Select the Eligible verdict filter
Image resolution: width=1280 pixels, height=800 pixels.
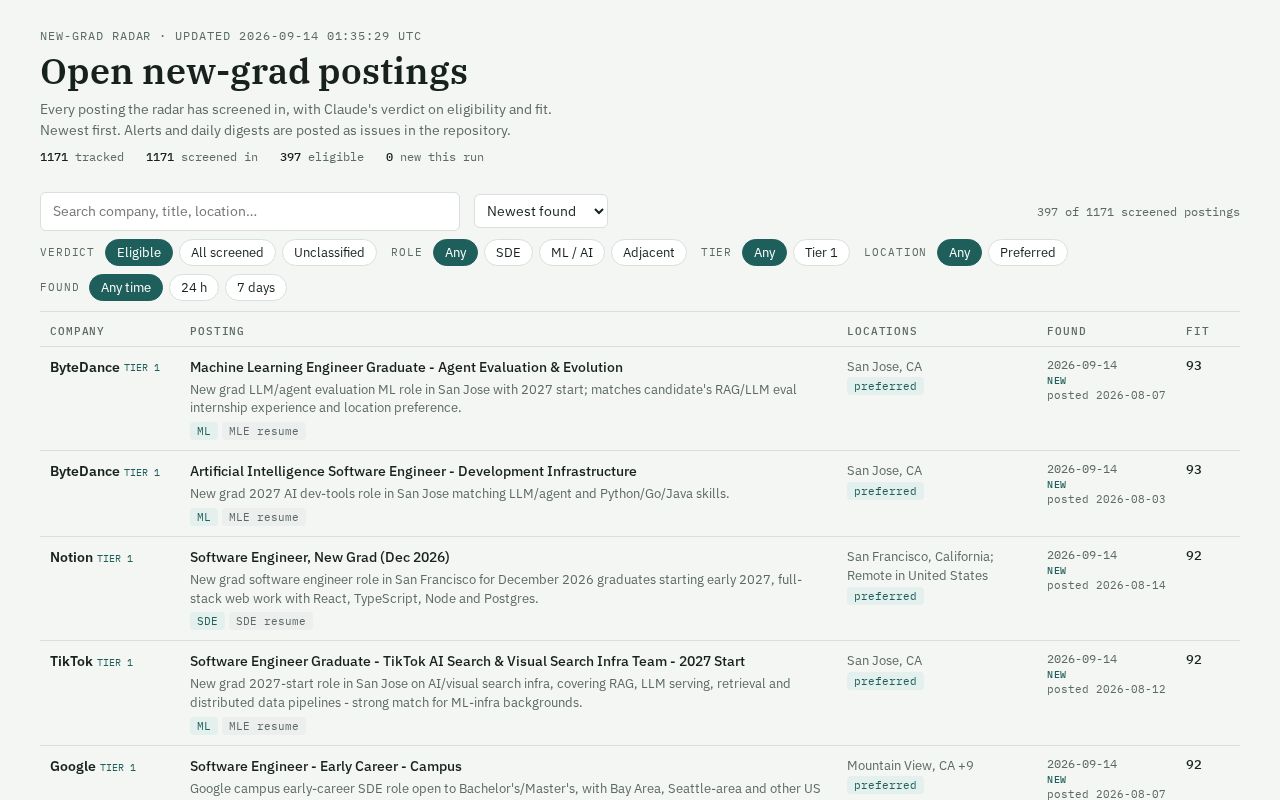pyautogui.click(x=139, y=252)
